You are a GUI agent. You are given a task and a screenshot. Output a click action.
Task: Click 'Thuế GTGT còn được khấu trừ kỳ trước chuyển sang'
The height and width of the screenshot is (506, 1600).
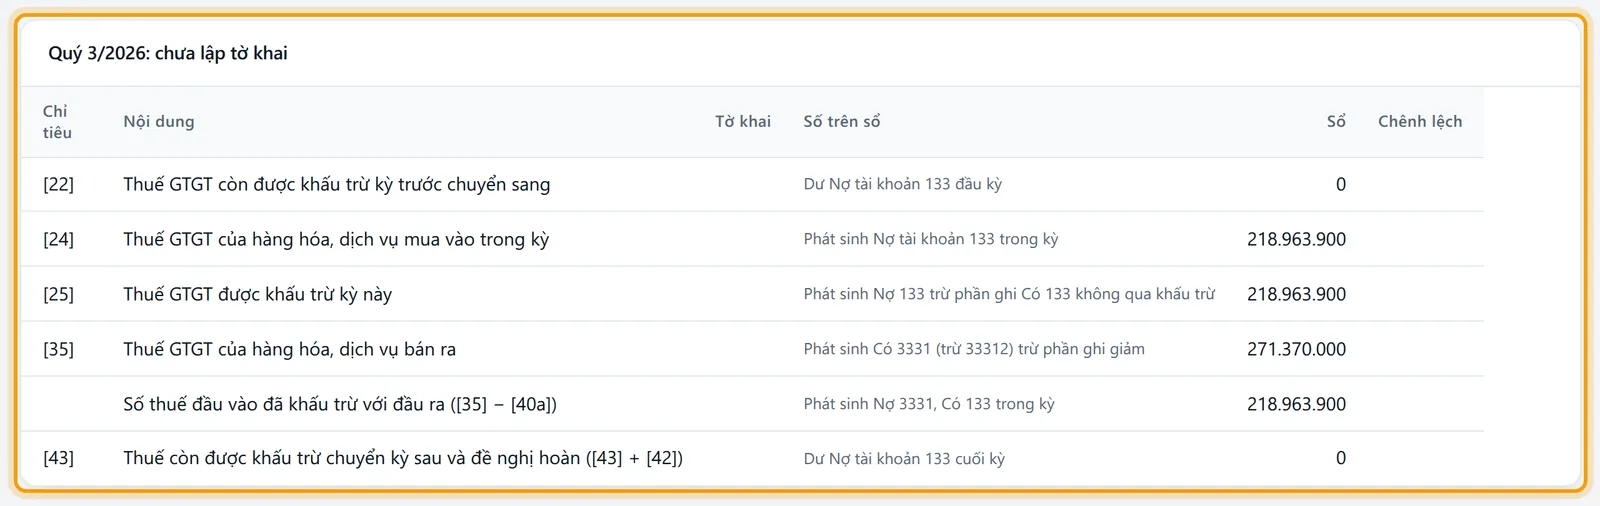pyautogui.click(x=337, y=184)
